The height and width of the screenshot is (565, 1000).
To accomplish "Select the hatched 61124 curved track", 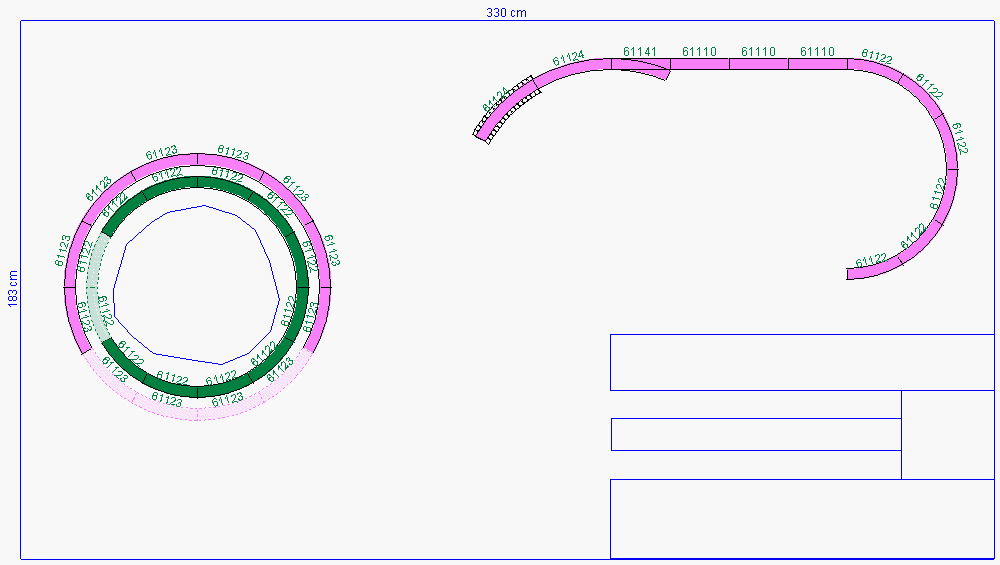I will [x=507, y=108].
